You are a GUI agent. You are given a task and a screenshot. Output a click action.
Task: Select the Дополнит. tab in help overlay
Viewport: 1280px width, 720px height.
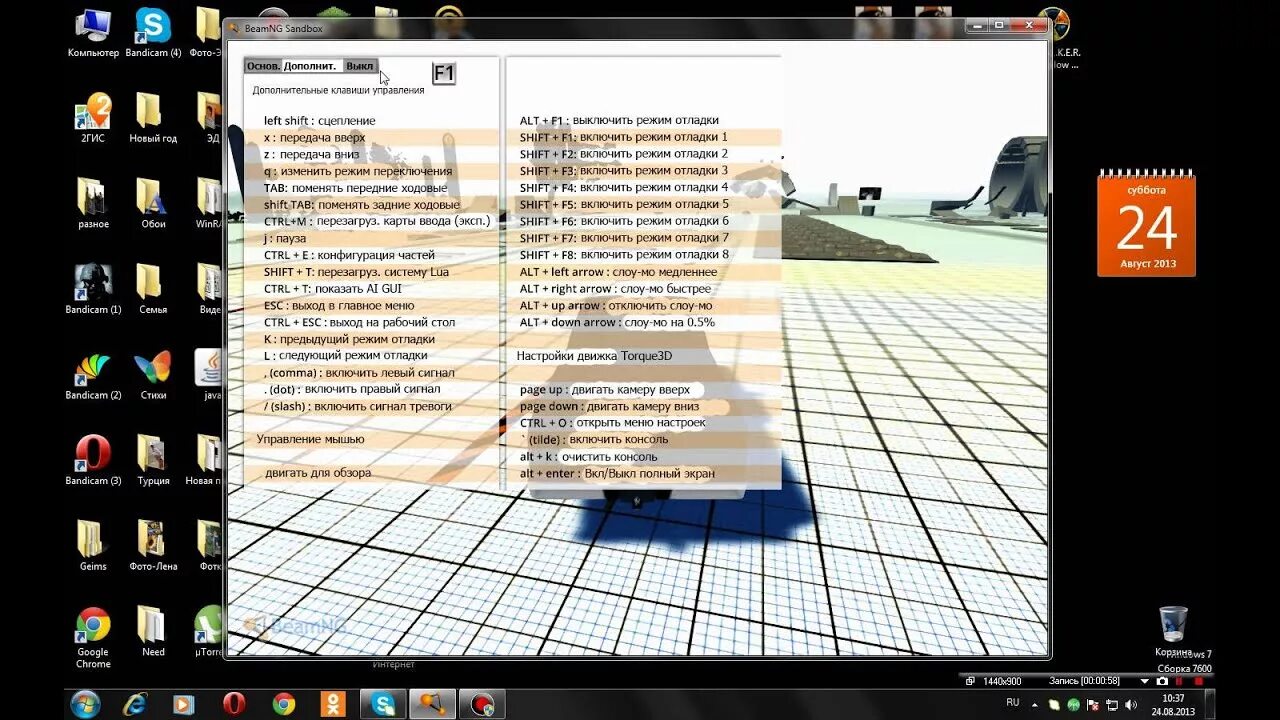pos(310,66)
